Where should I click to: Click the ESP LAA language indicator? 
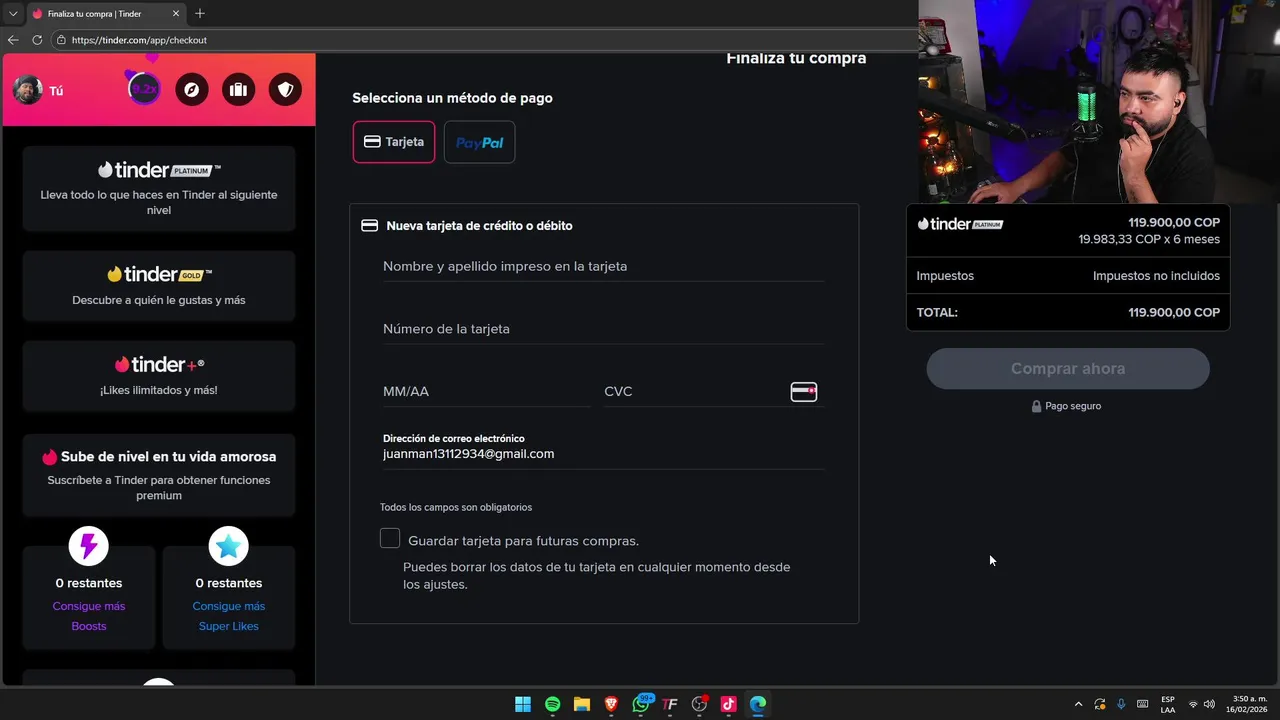[x=1168, y=704]
